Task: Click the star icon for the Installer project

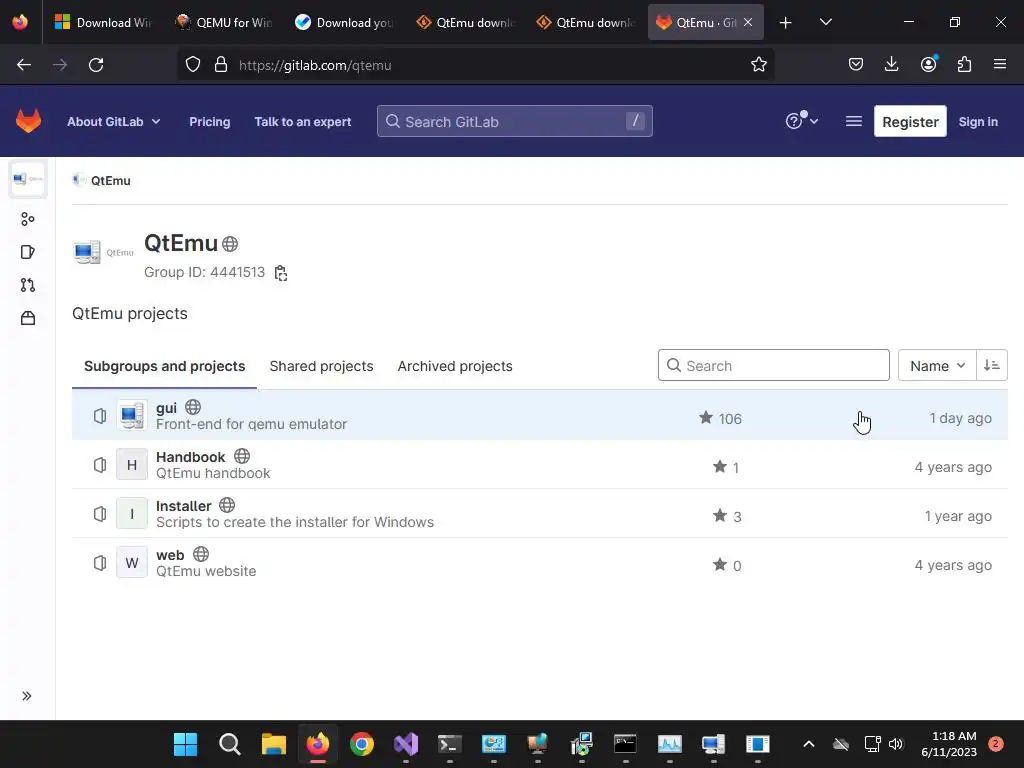Action: (x=720, y=515)
